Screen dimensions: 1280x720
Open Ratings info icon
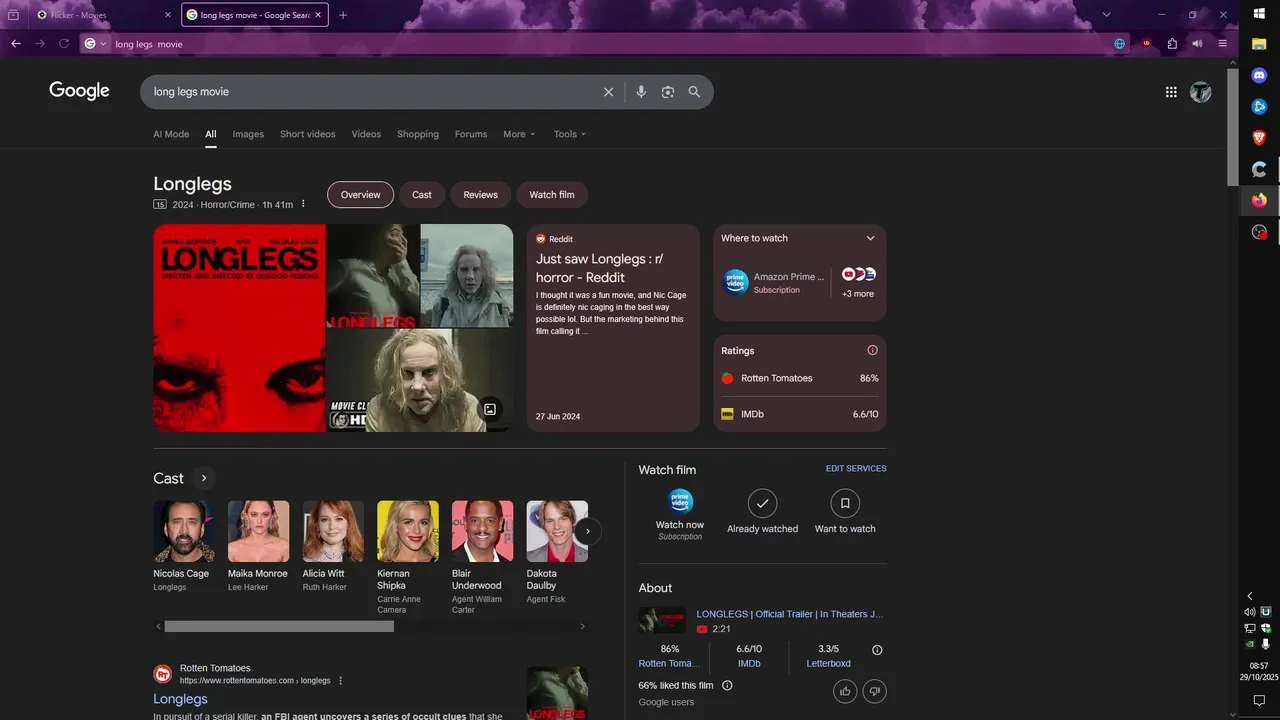click(872, 350)
